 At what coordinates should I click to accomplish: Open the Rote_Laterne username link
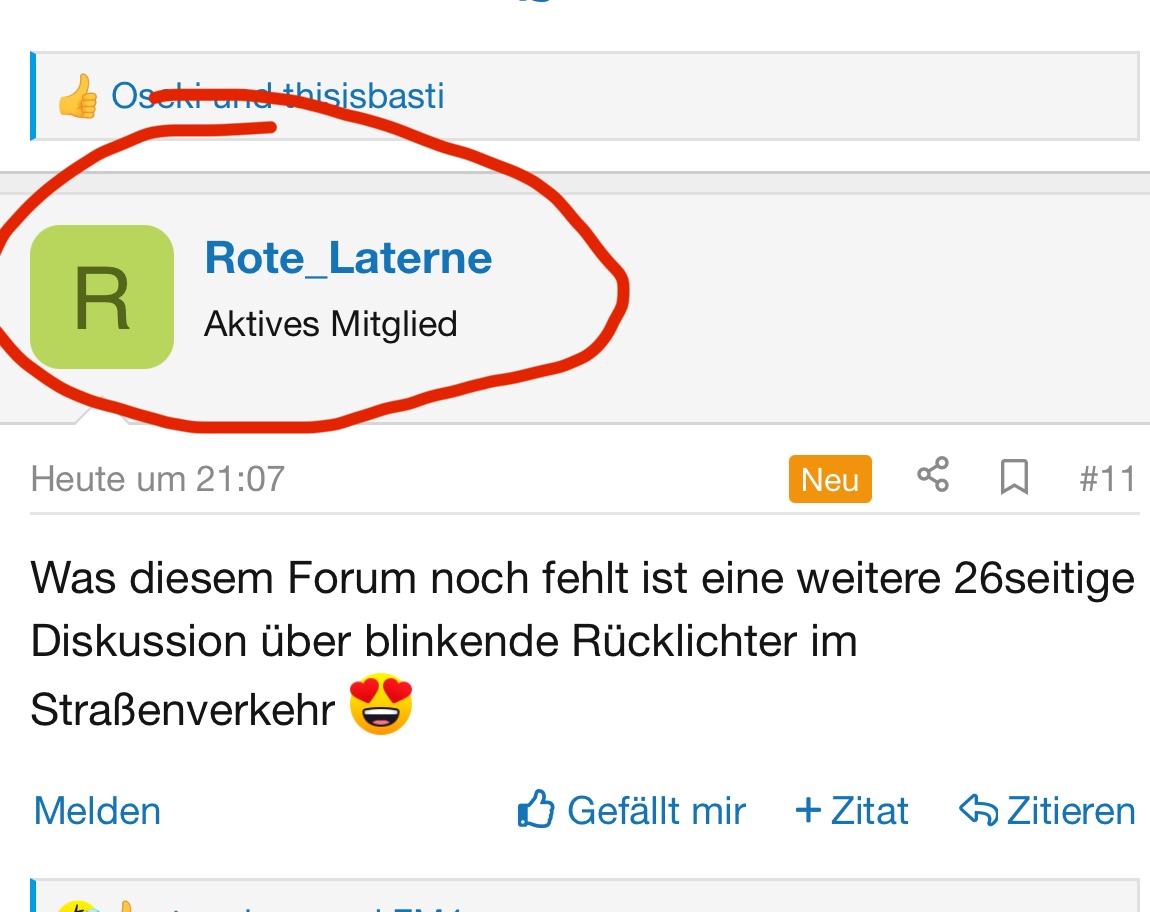tap(348, 258)
